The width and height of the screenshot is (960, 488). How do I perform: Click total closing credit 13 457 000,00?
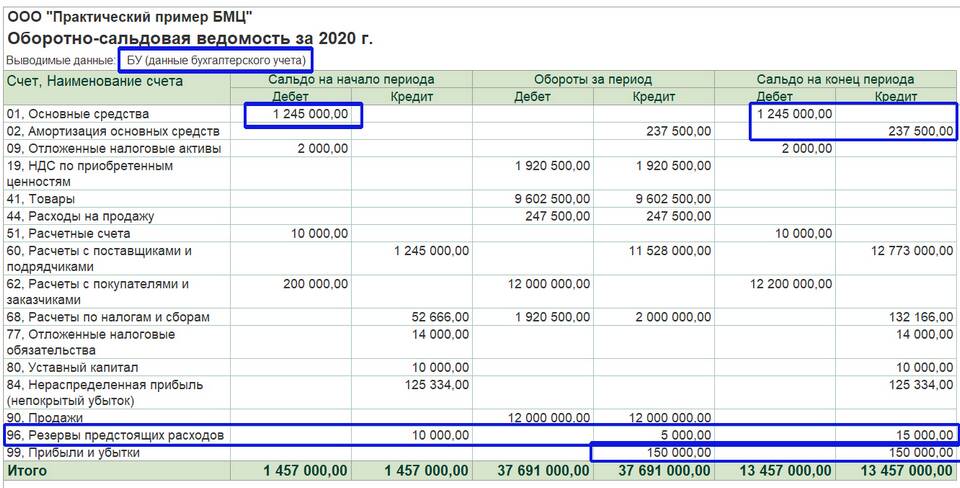pyautogui.click(x=908, y=471)
